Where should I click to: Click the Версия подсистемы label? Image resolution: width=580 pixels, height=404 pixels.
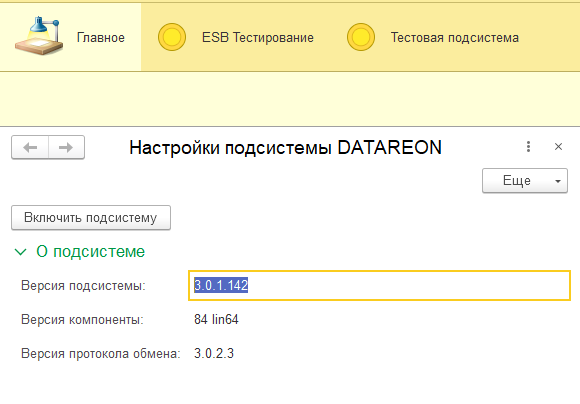(x=83, y=286)
